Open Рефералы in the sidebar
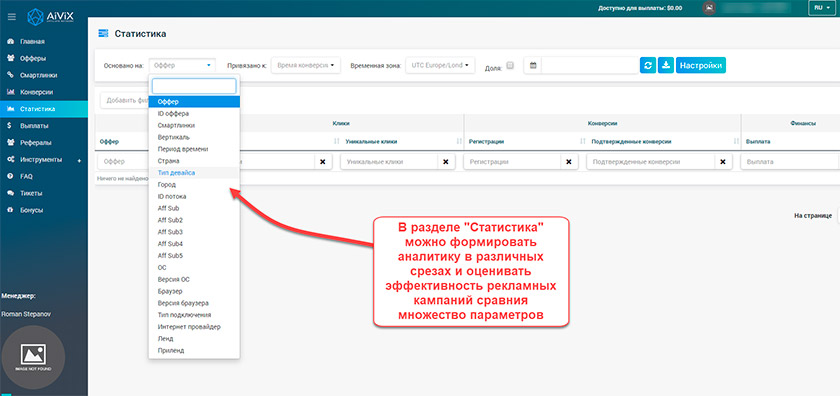Screen dimensions: 840x396 click(x=35, y=143)
